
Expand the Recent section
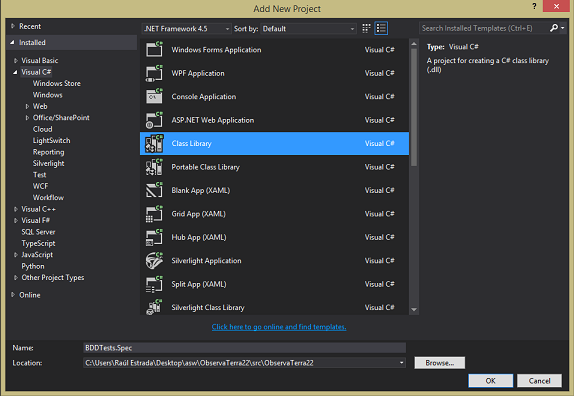point(13,26)
